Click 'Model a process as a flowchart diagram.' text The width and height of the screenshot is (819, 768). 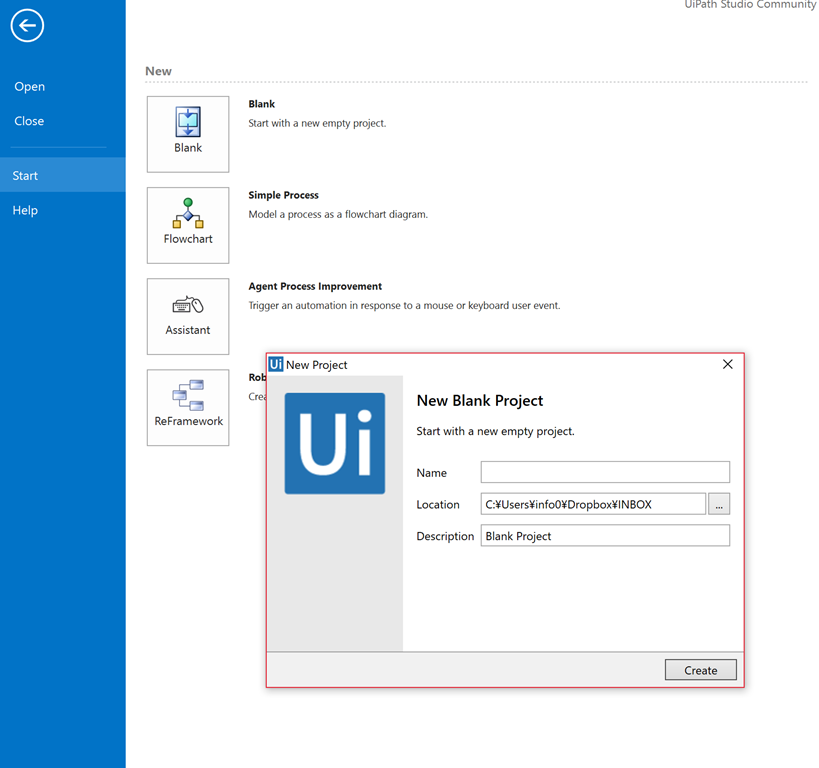tap(338, 214)
